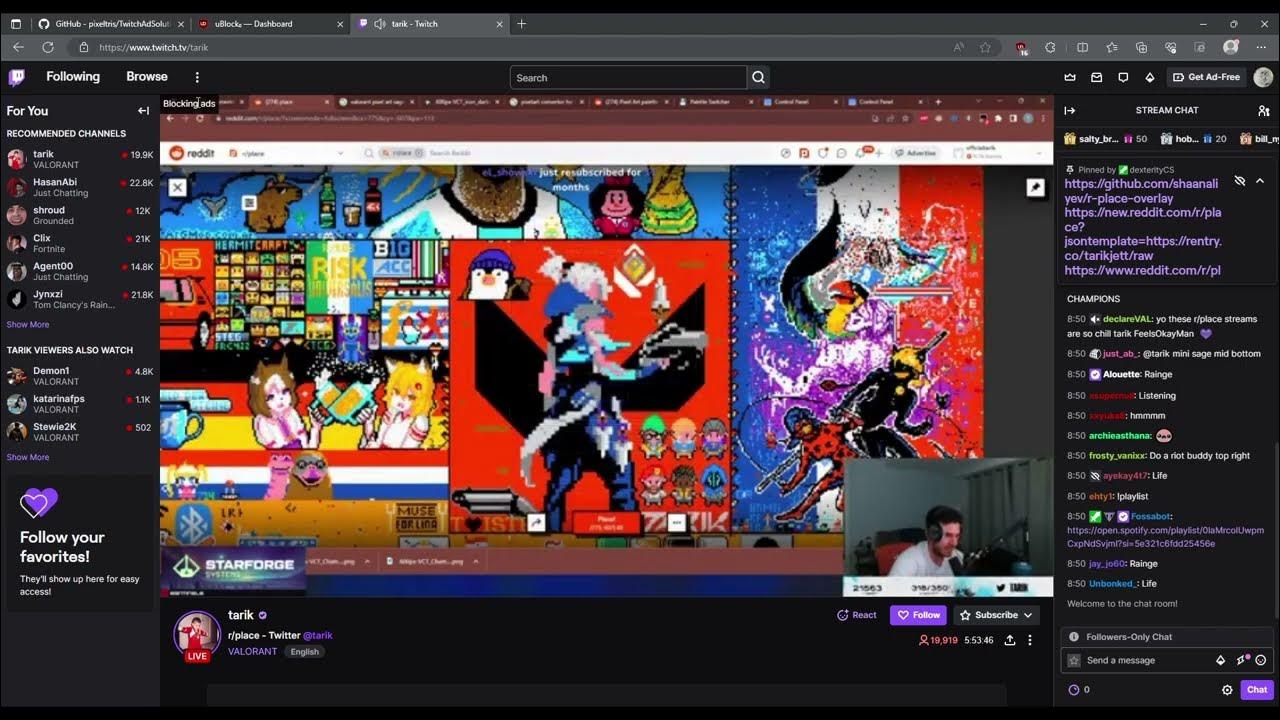Click the channel points icon showing 0

click(x=1079, y=690)
